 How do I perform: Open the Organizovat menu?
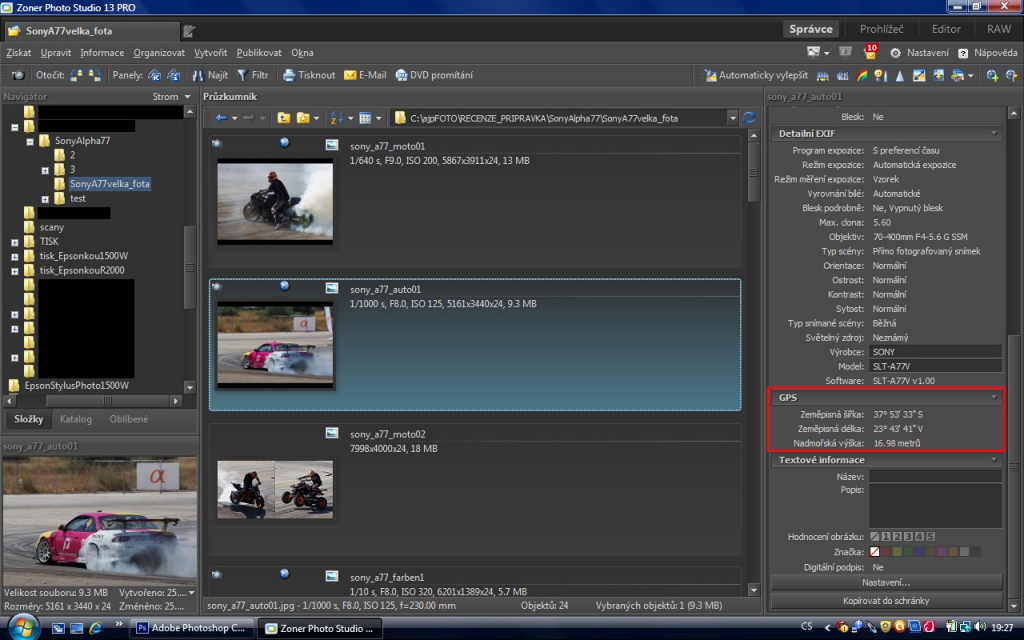coord(159,53)
